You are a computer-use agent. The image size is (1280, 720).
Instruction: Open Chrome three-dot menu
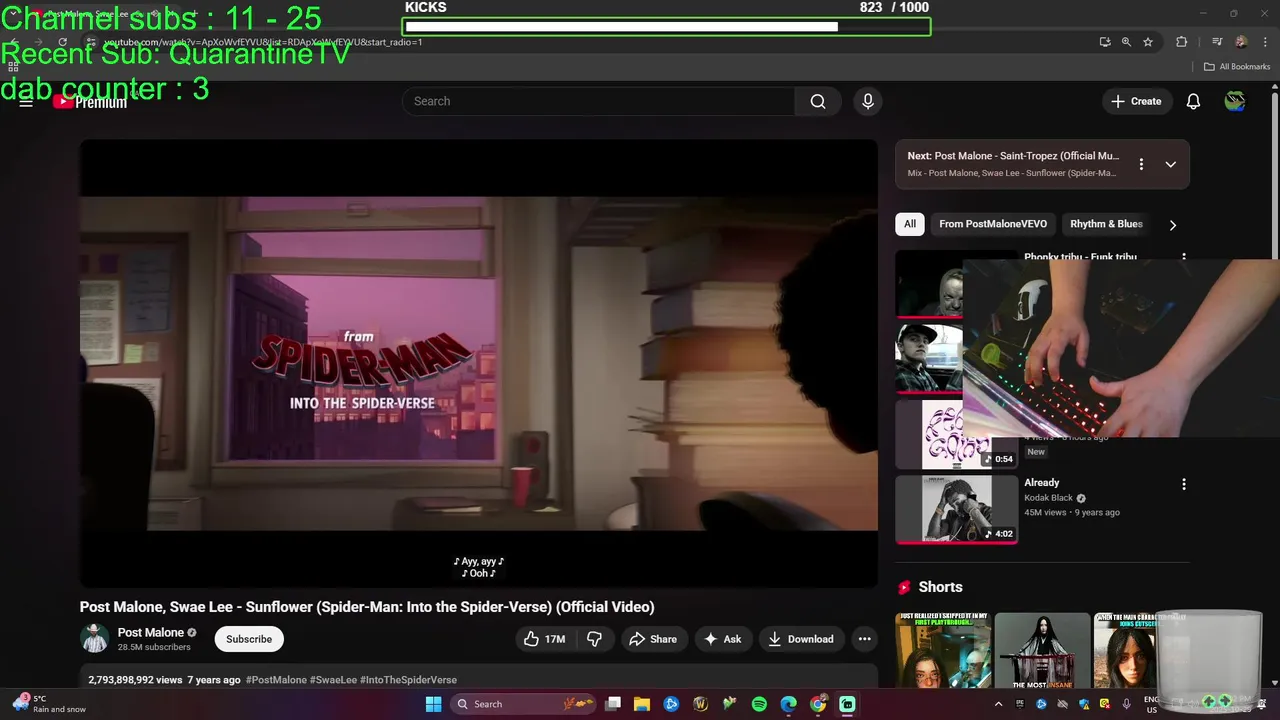click(x=1263, y=42)
